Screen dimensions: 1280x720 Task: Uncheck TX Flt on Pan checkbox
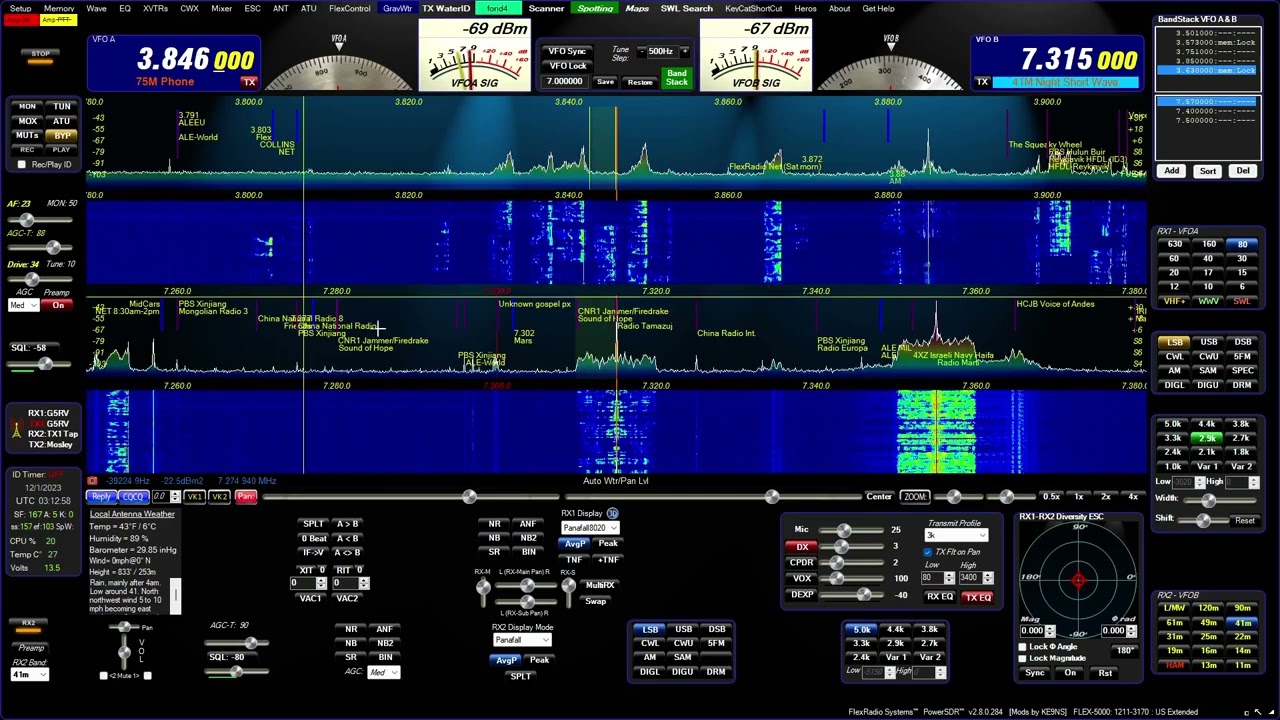[927, 552]
